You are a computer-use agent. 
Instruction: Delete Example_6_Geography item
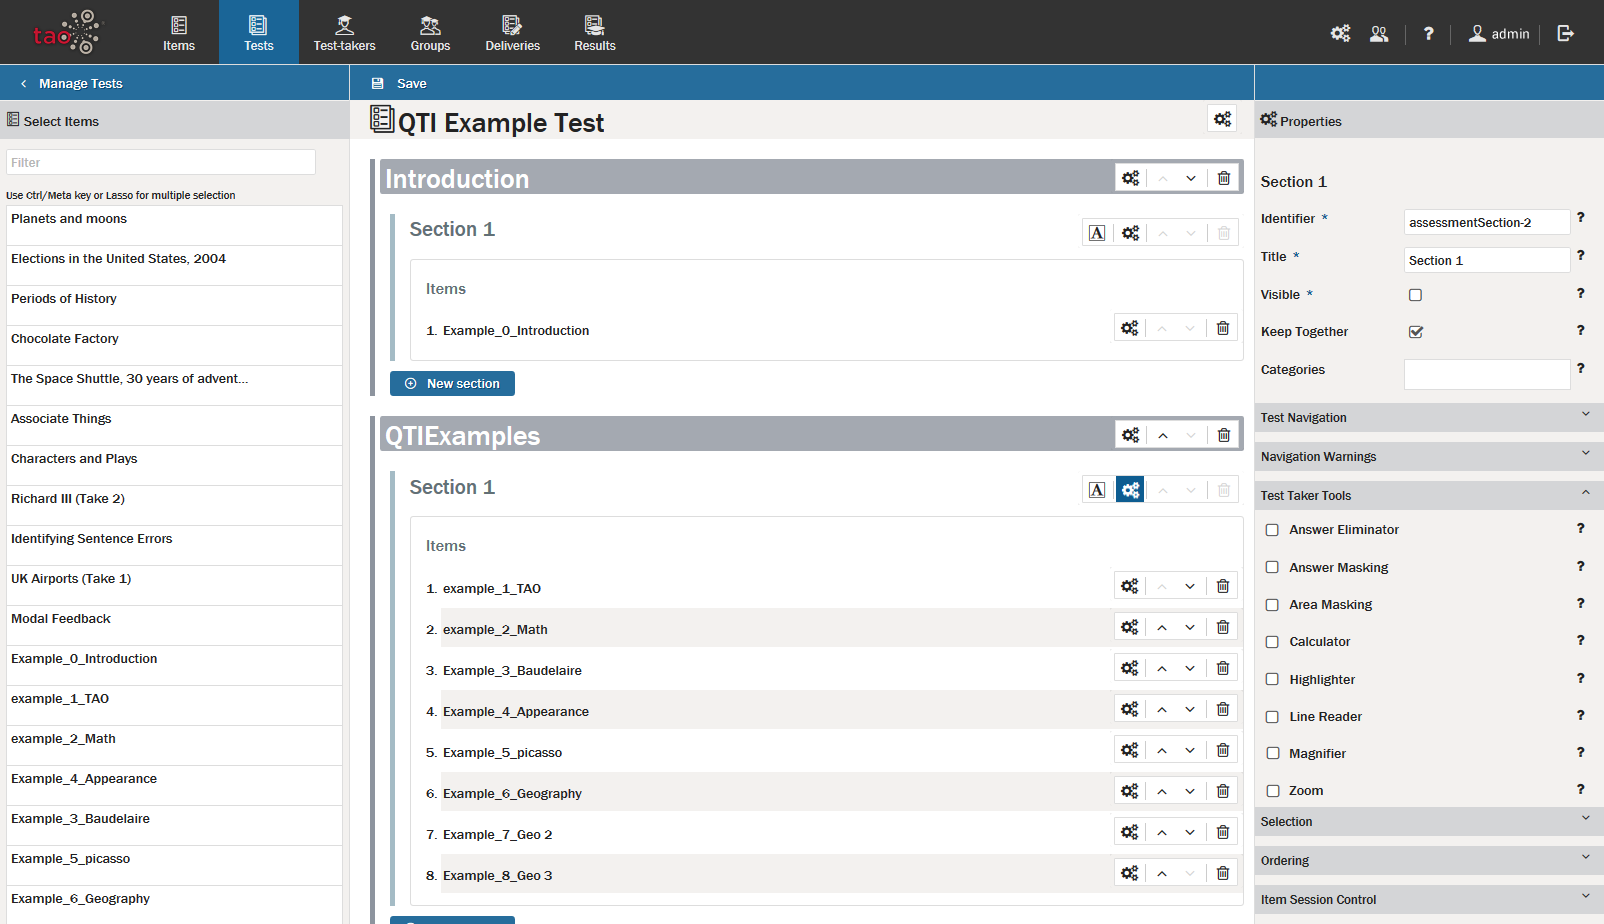(1222, 791)
